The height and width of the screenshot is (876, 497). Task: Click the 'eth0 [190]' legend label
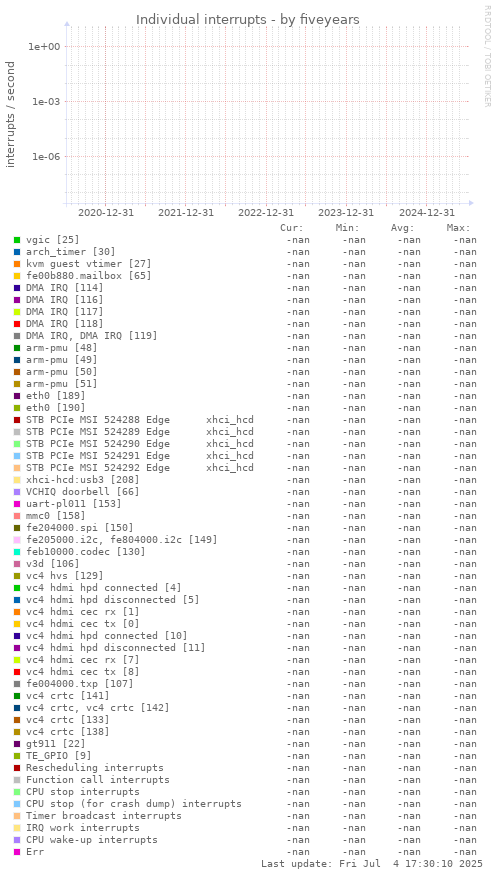point(56,408)
